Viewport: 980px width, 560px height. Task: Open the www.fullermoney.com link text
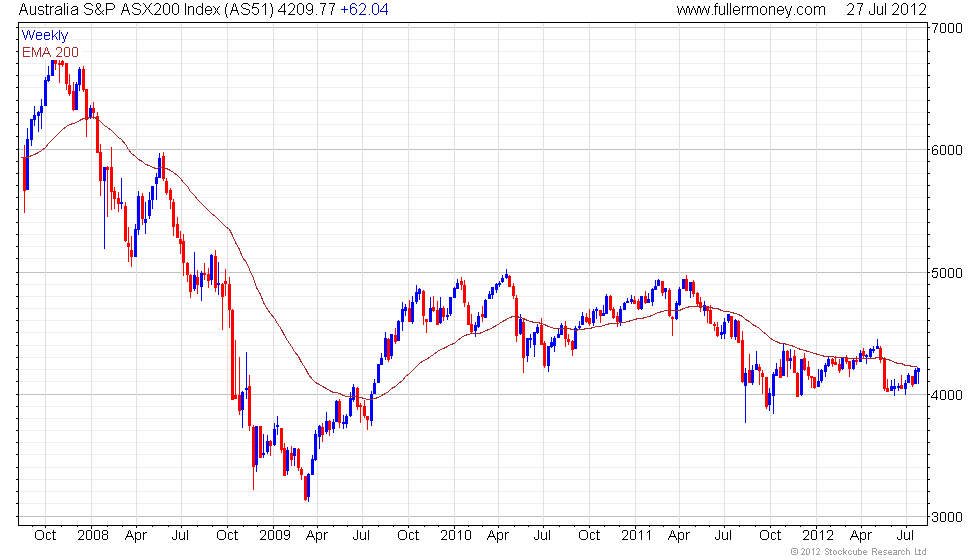[751, 10]
